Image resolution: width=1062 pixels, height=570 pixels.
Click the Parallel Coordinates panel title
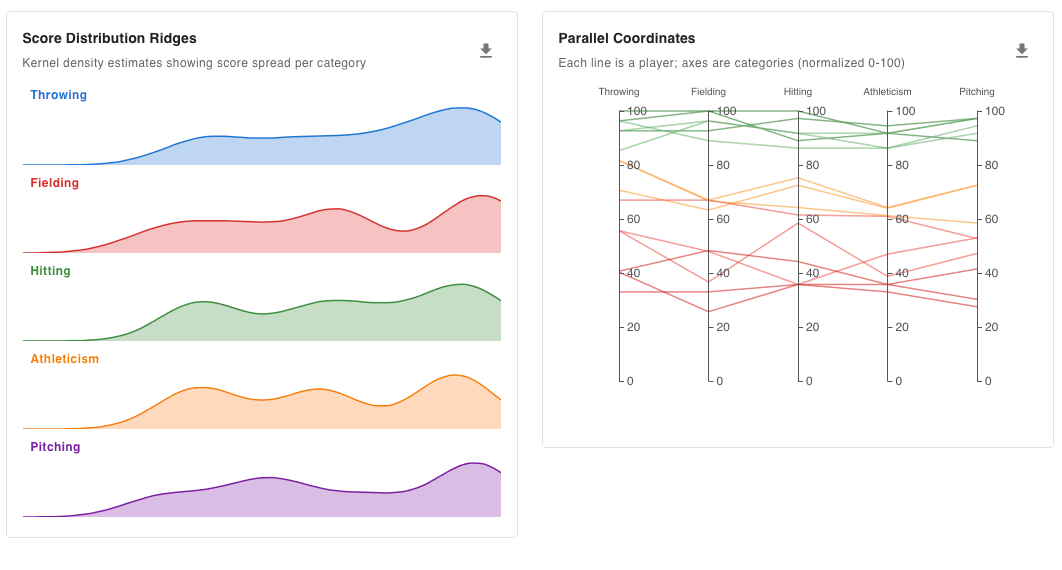pos(626,38)
